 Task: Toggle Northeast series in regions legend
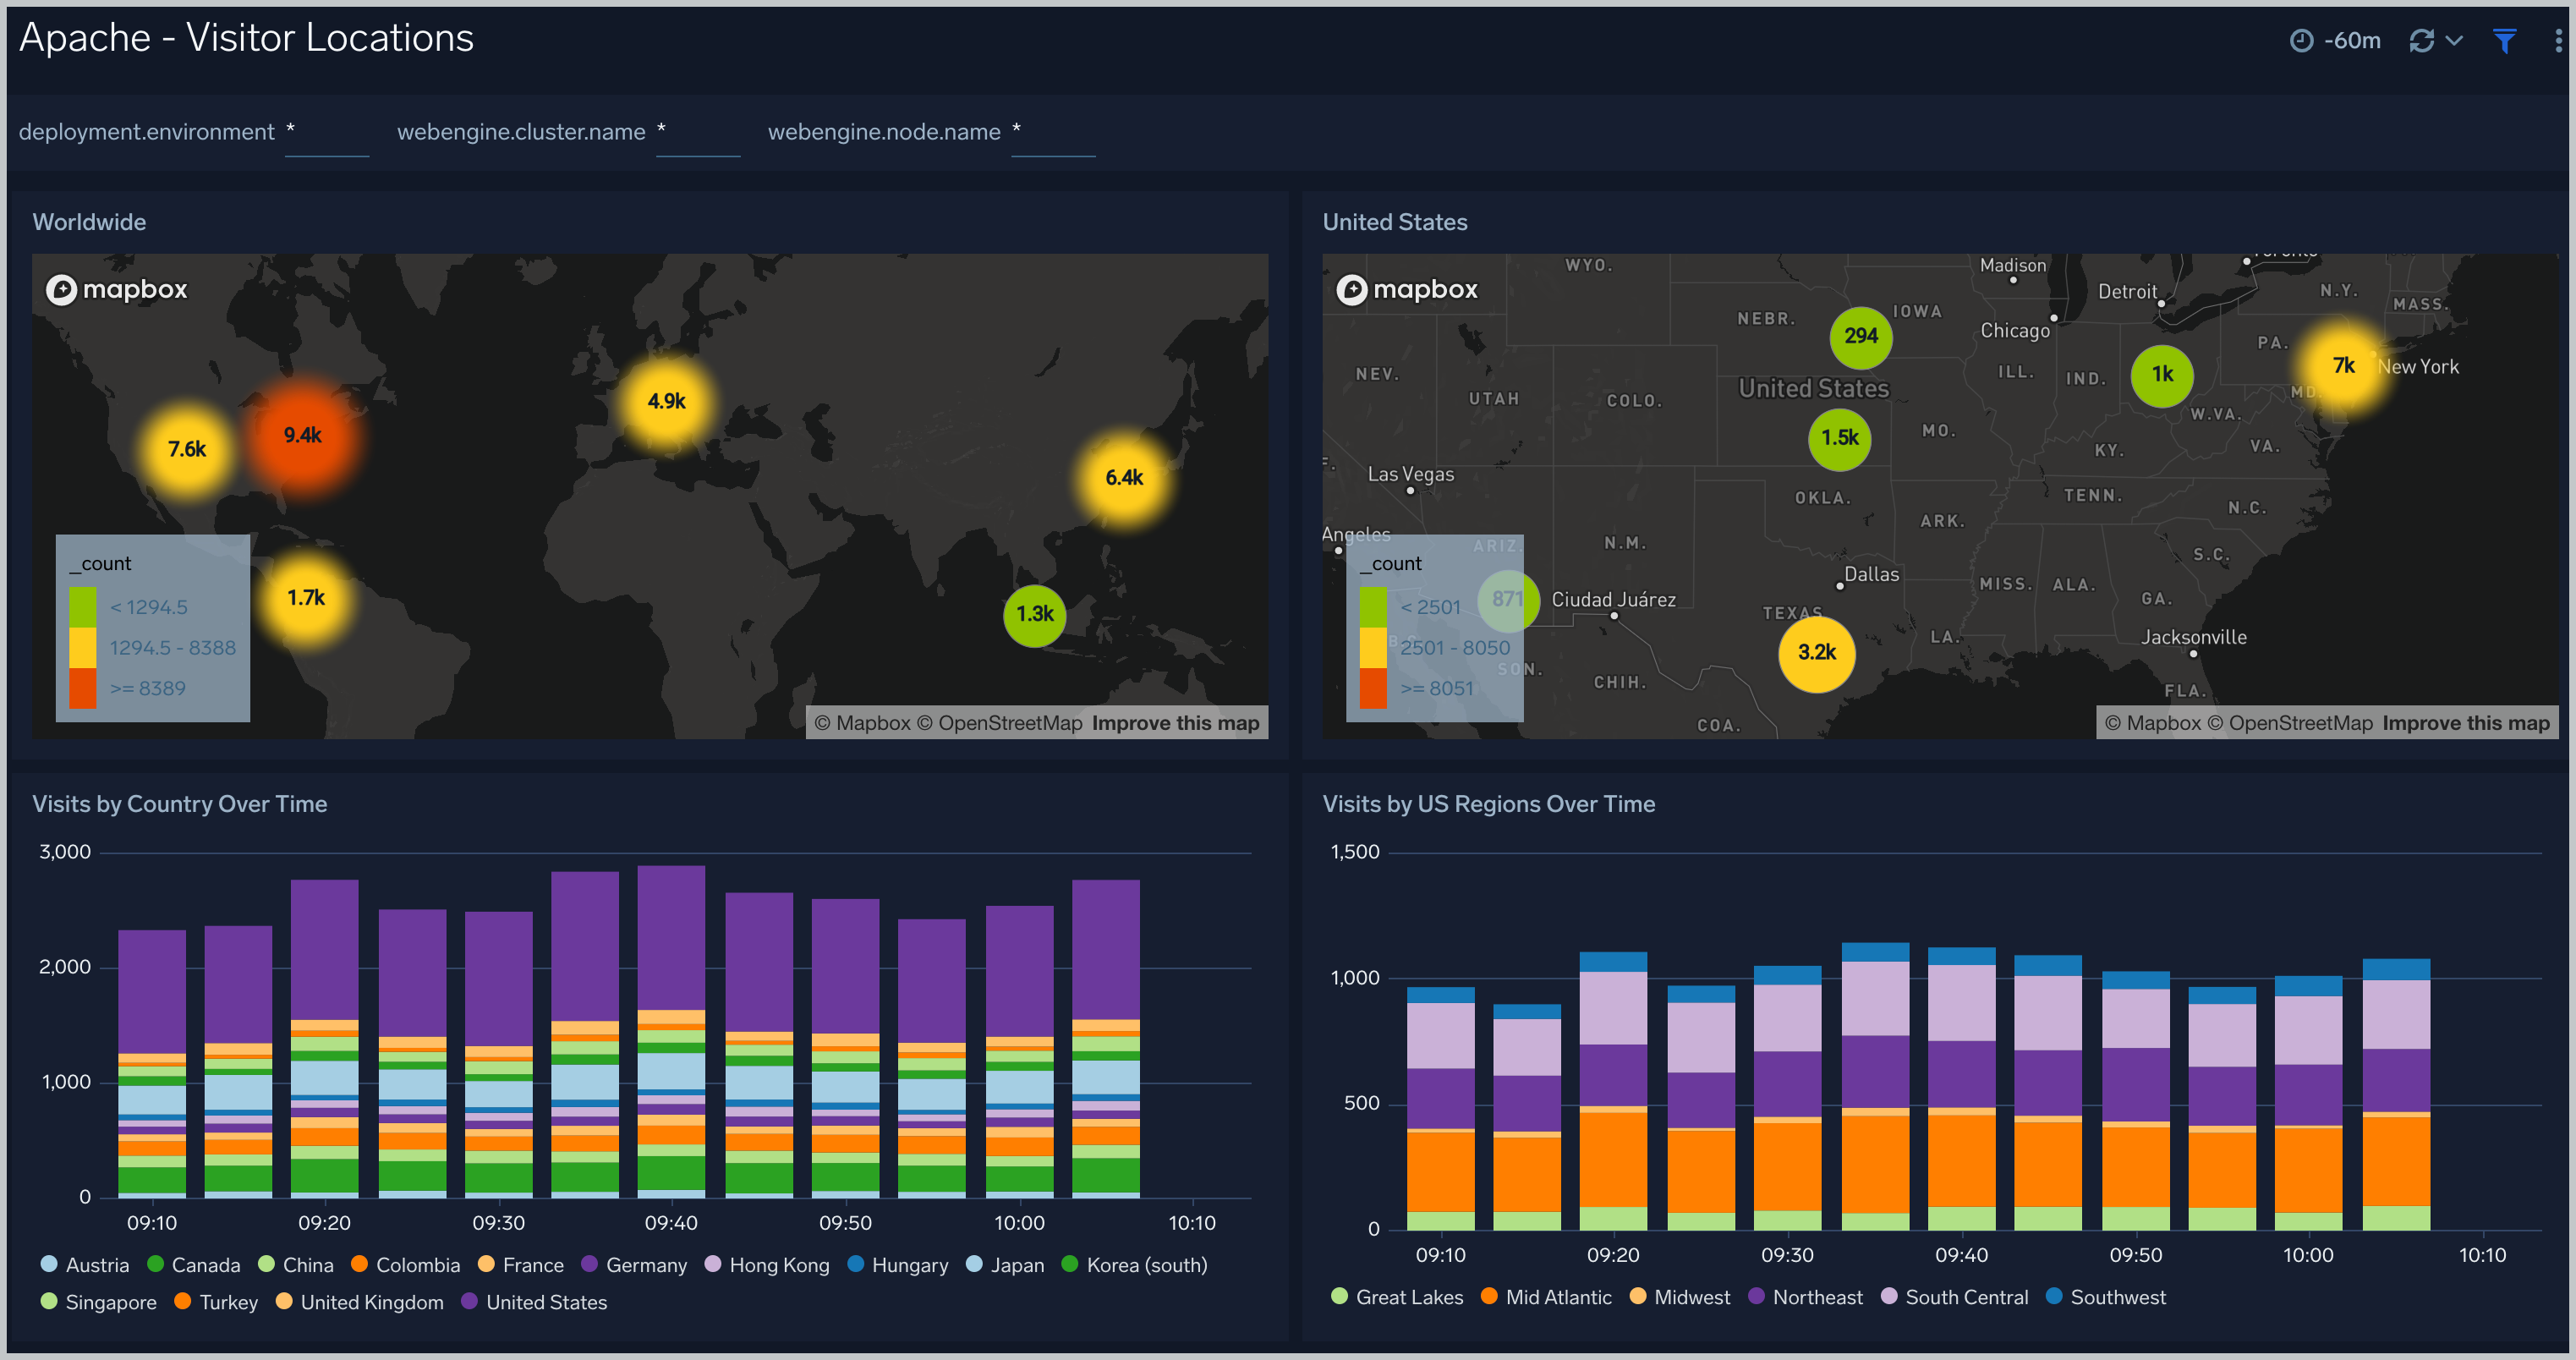tap(1805, 1297)
